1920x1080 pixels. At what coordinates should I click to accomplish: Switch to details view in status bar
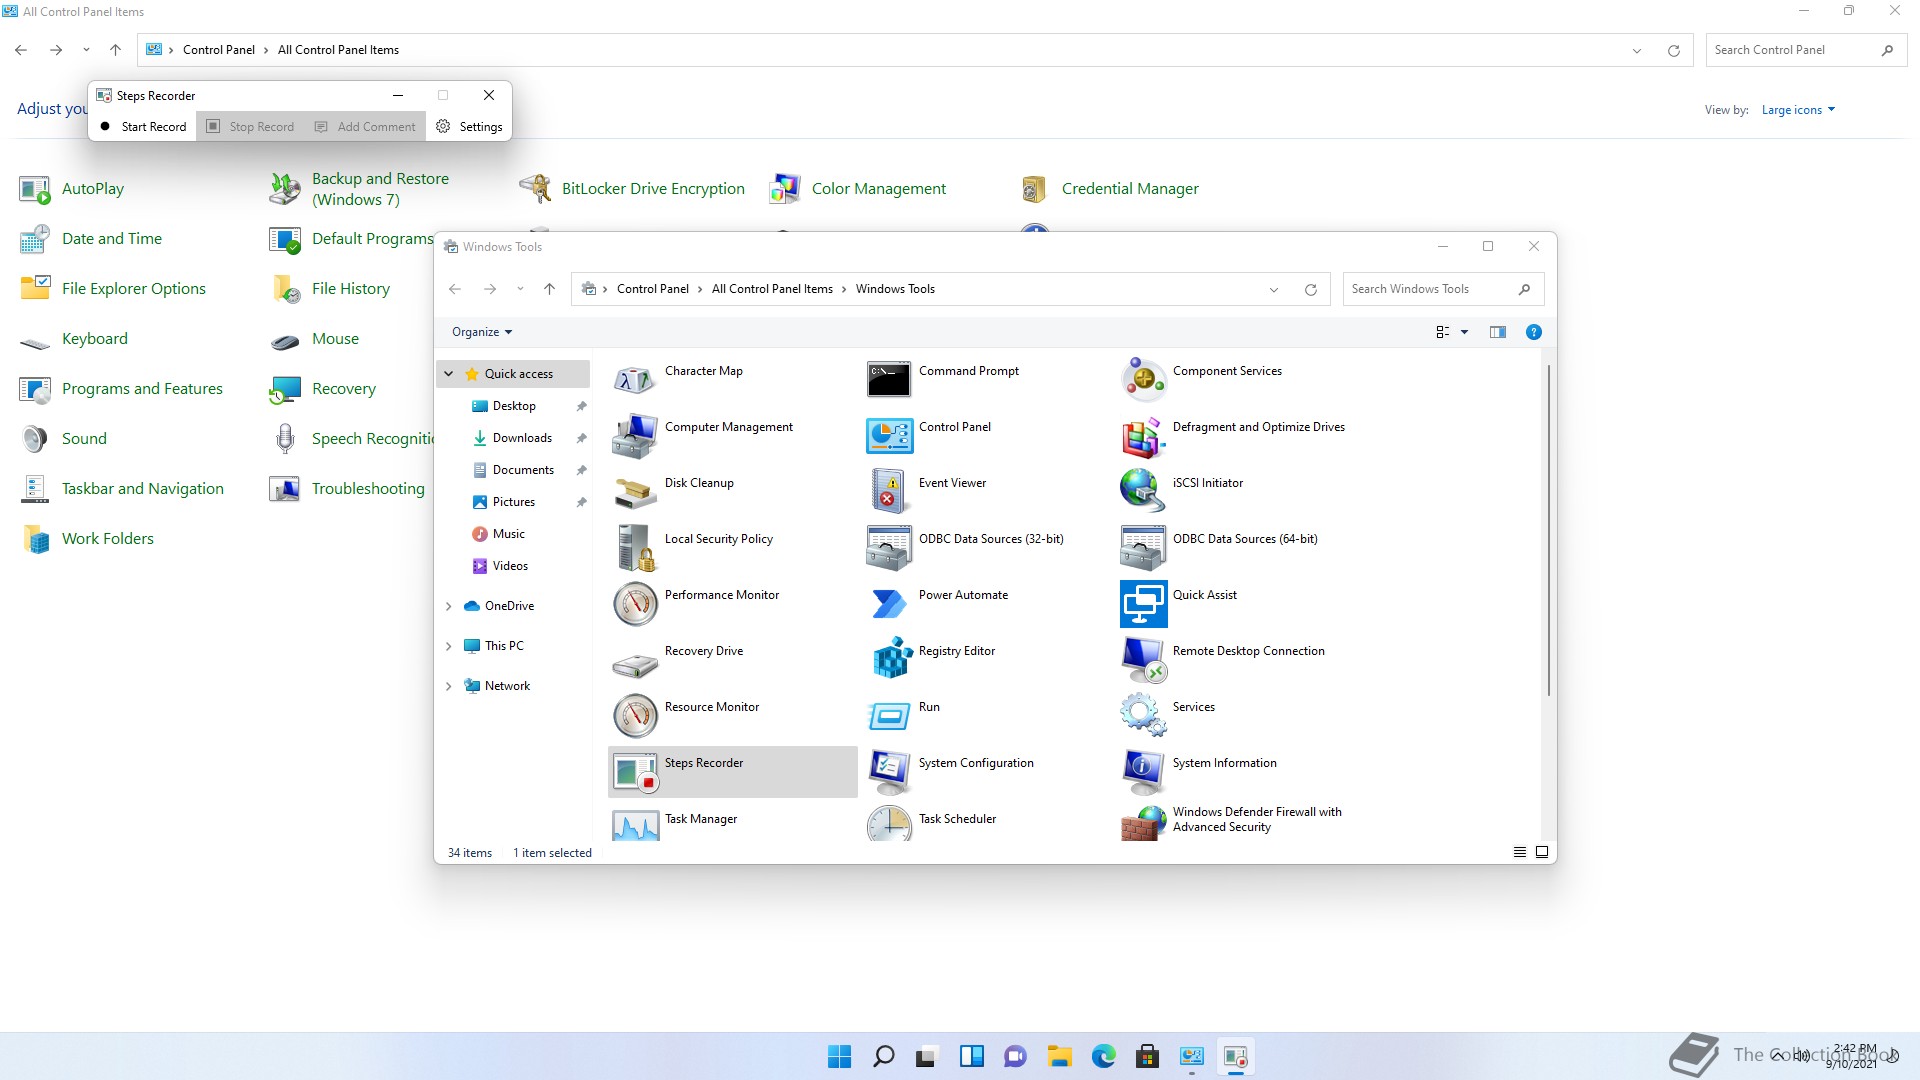tap(1520, 852)
